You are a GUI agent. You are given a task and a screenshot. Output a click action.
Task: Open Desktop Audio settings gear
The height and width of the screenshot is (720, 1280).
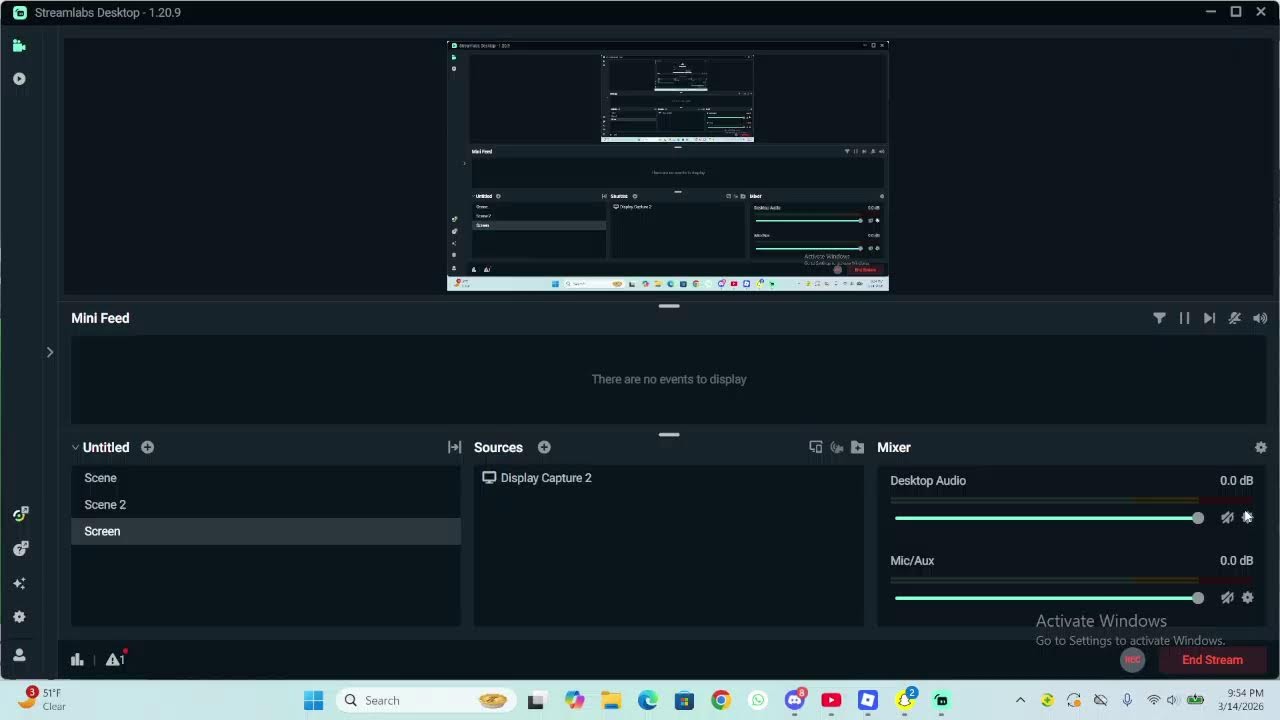click(1247, 517)
